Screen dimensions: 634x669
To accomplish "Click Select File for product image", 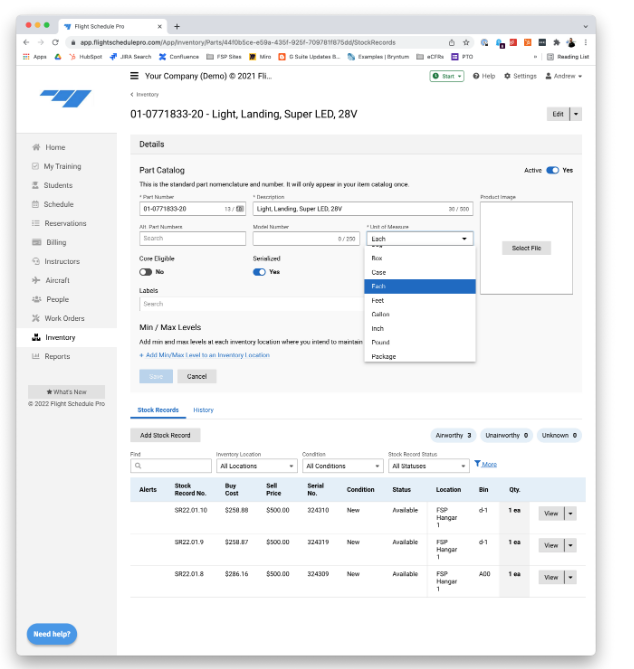I will coord(526,248).
